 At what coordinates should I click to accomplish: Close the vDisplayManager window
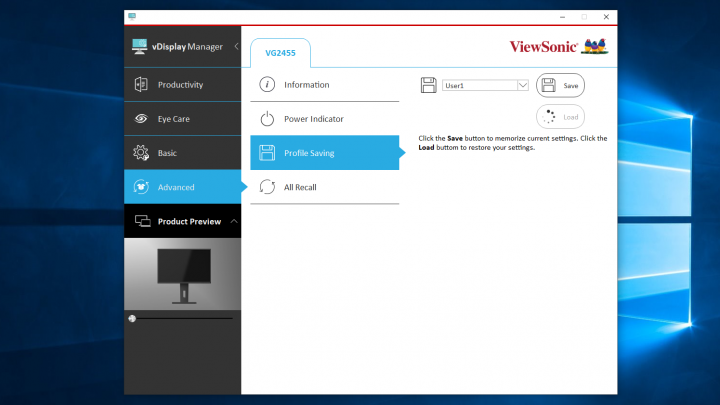606,17
